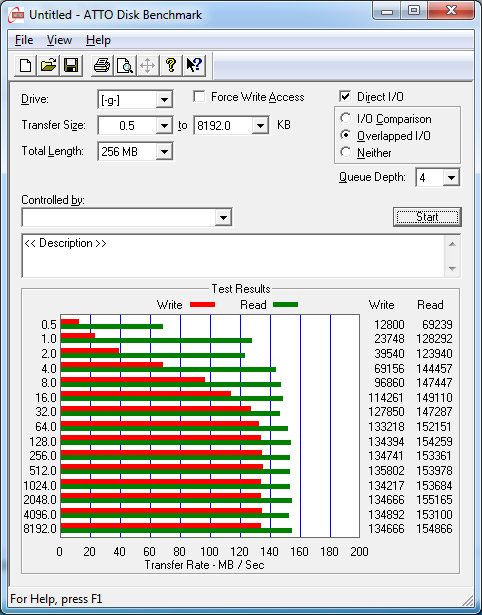Open the View menu
This screenshot has width=482, height=615.
tap(59, 40)
